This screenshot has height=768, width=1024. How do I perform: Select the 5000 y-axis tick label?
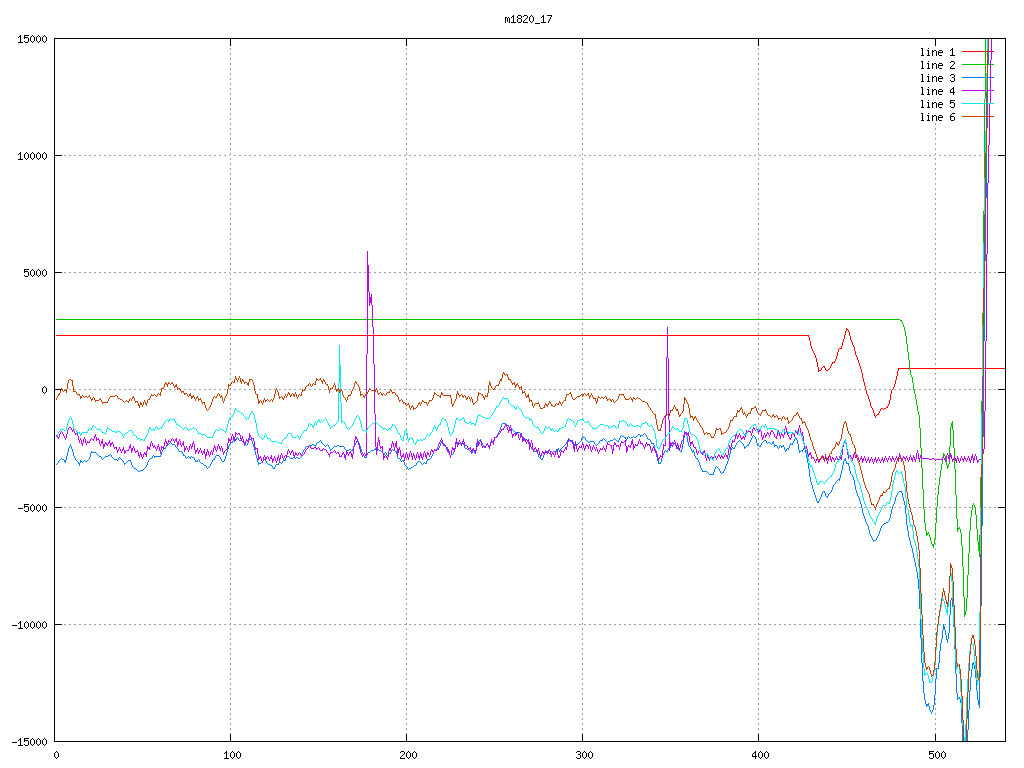pyautogui.click(x=33, y=273)
